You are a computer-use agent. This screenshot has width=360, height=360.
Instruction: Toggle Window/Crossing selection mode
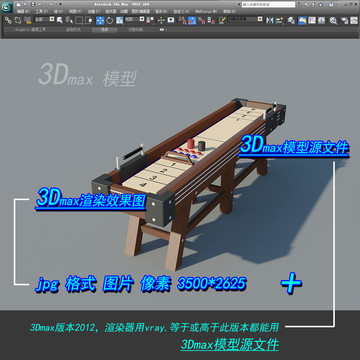click(89, 20)
